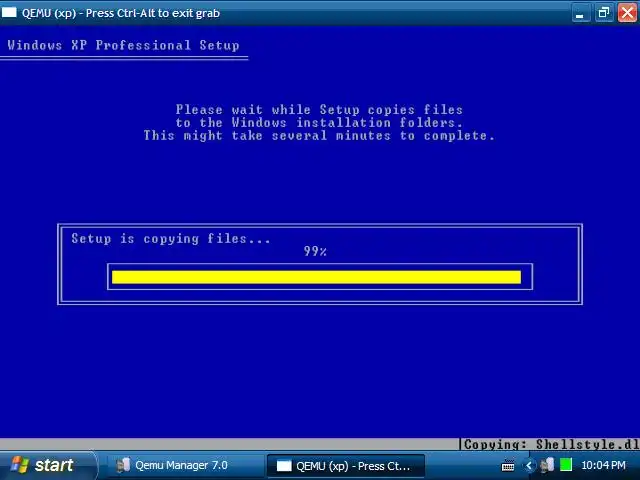Click the 99% progress value
This screenshot has height=480, width=640.
point(315,251)
